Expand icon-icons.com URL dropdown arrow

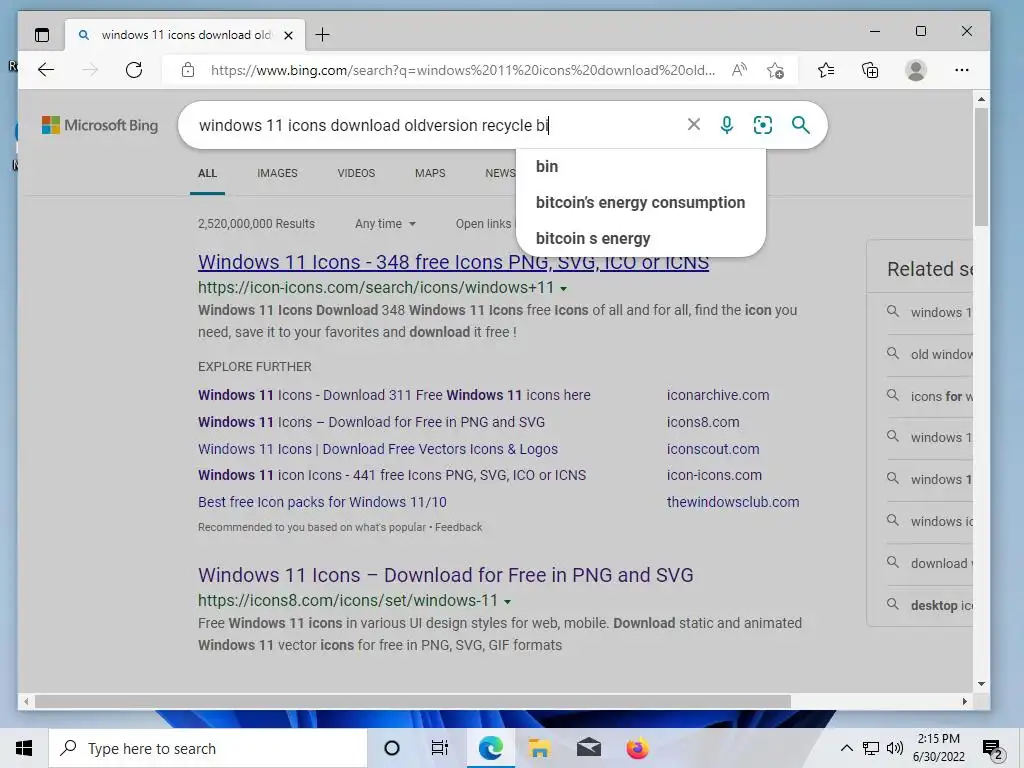click(x=564, y=289)
